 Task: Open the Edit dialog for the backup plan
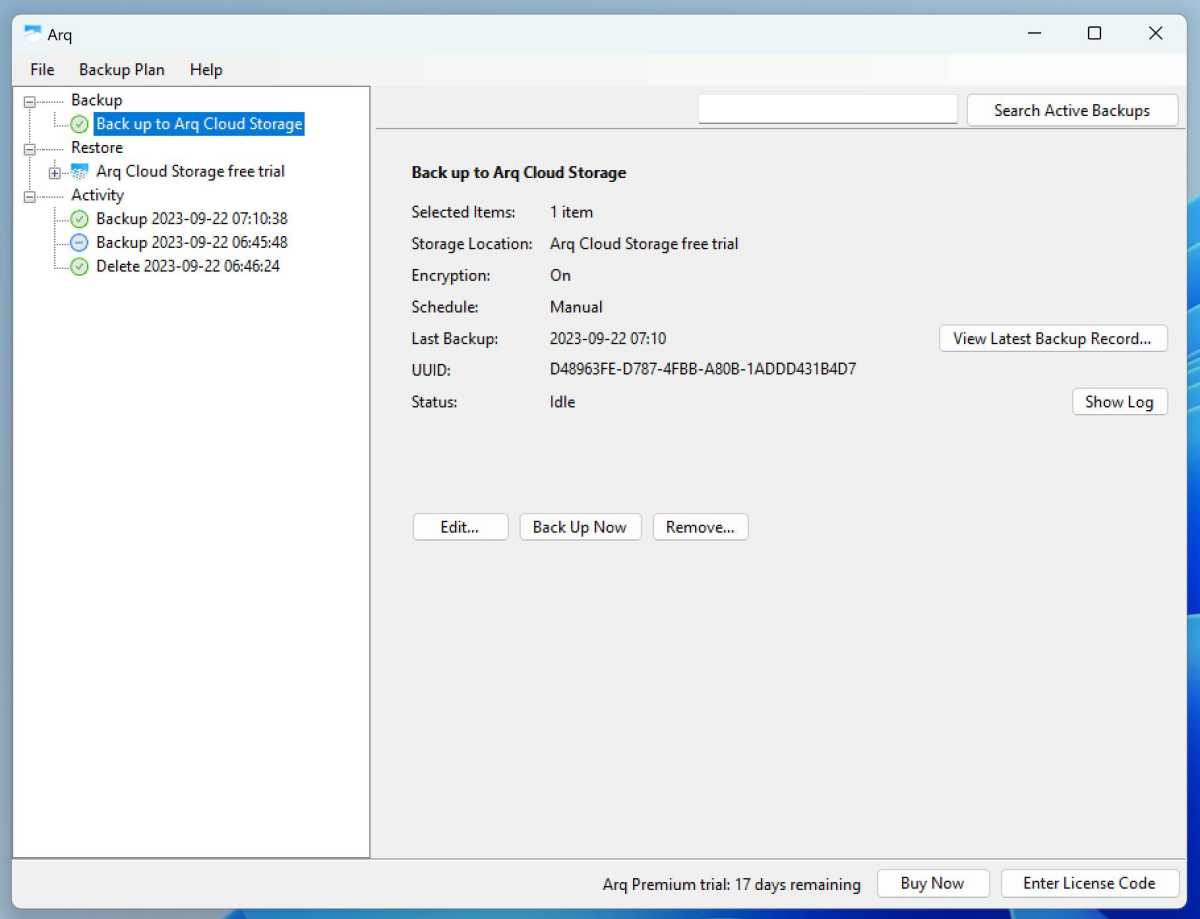point(459,527)
